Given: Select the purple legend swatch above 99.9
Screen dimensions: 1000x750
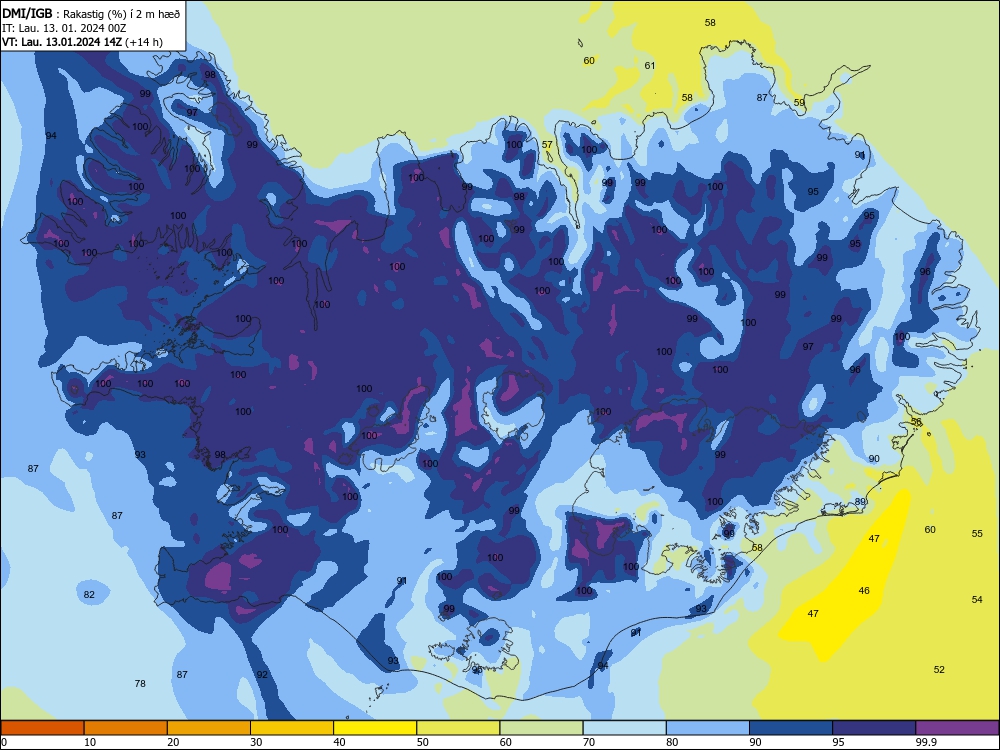Looking at the screenshot, I should (957, 728).
